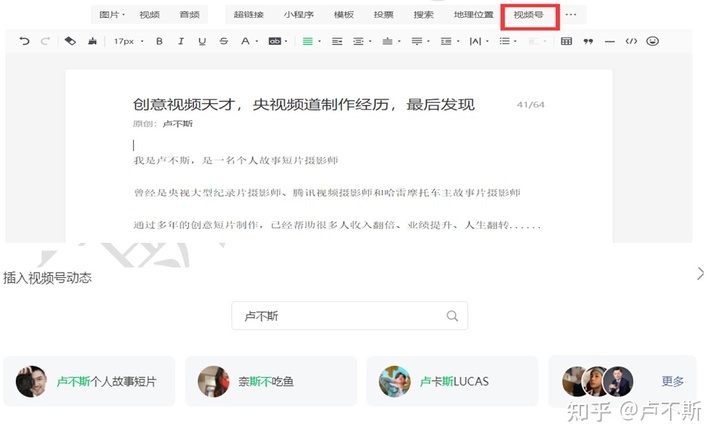This screenshot has height=440, width=720.
Task: Click the 搜索 insert option
Action: [x=423, y=15]
